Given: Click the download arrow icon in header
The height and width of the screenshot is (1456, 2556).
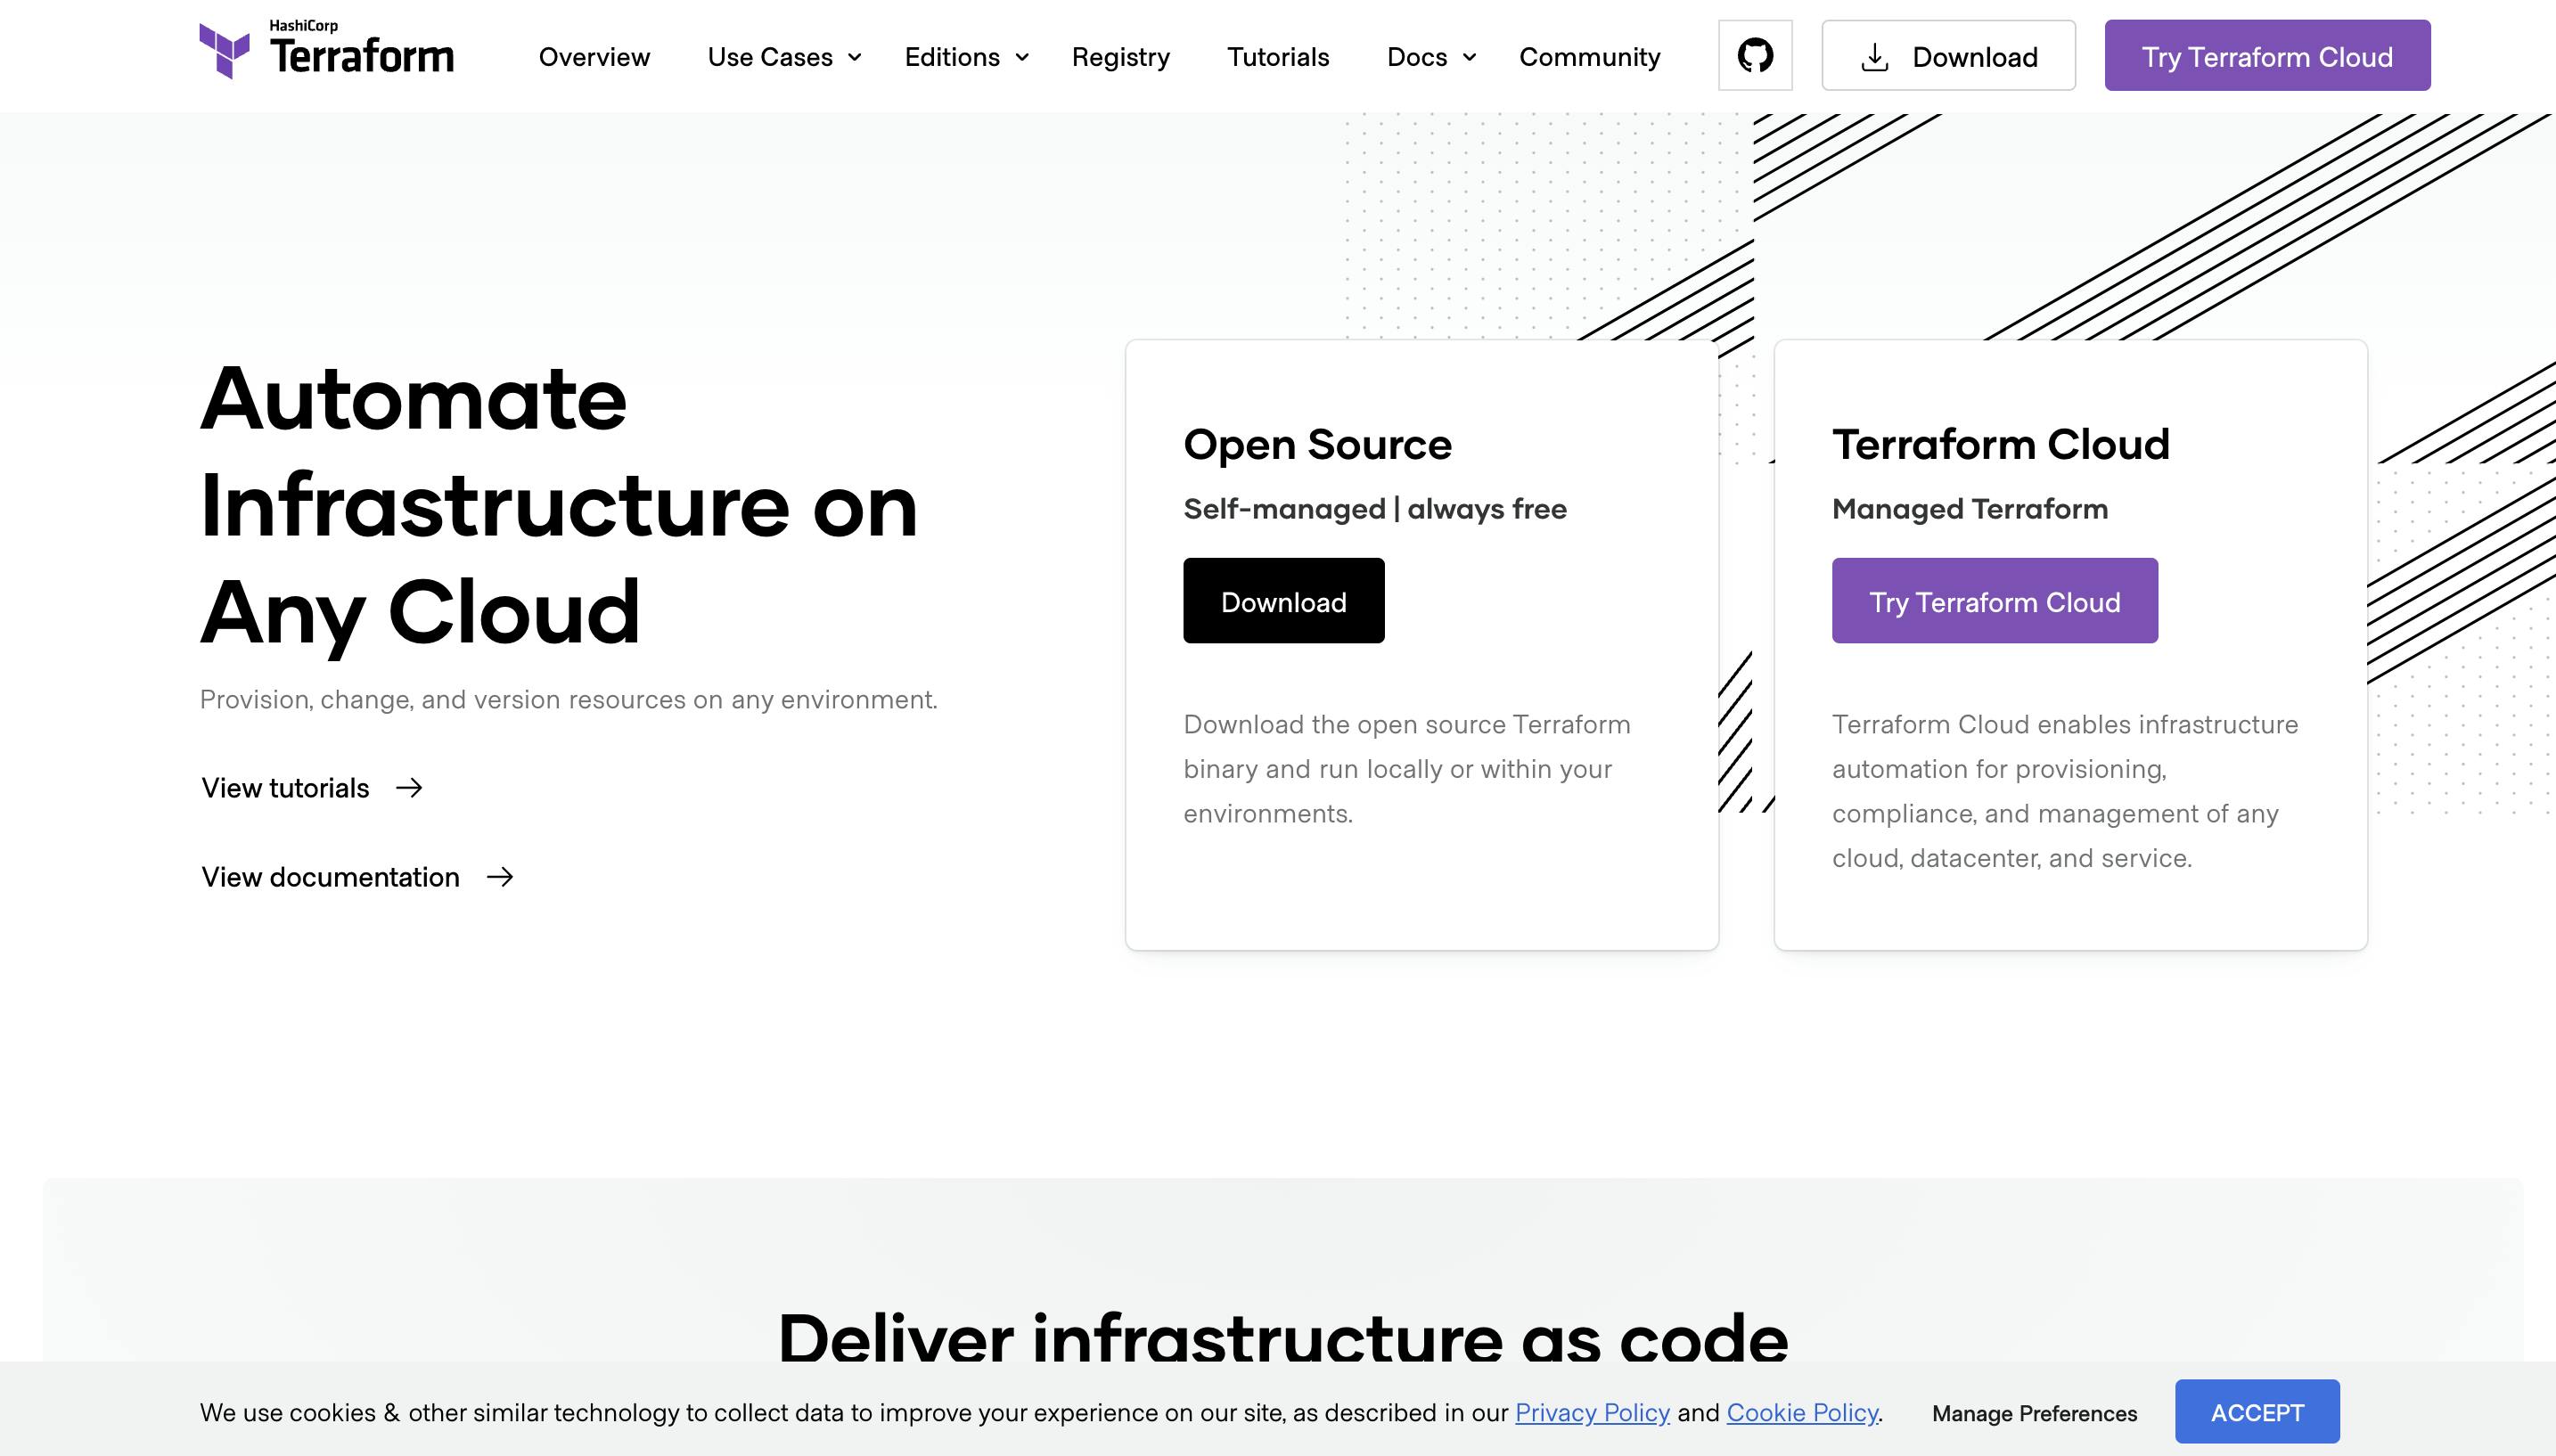Looking at the screenshot, I should (x=1875, y=57).
